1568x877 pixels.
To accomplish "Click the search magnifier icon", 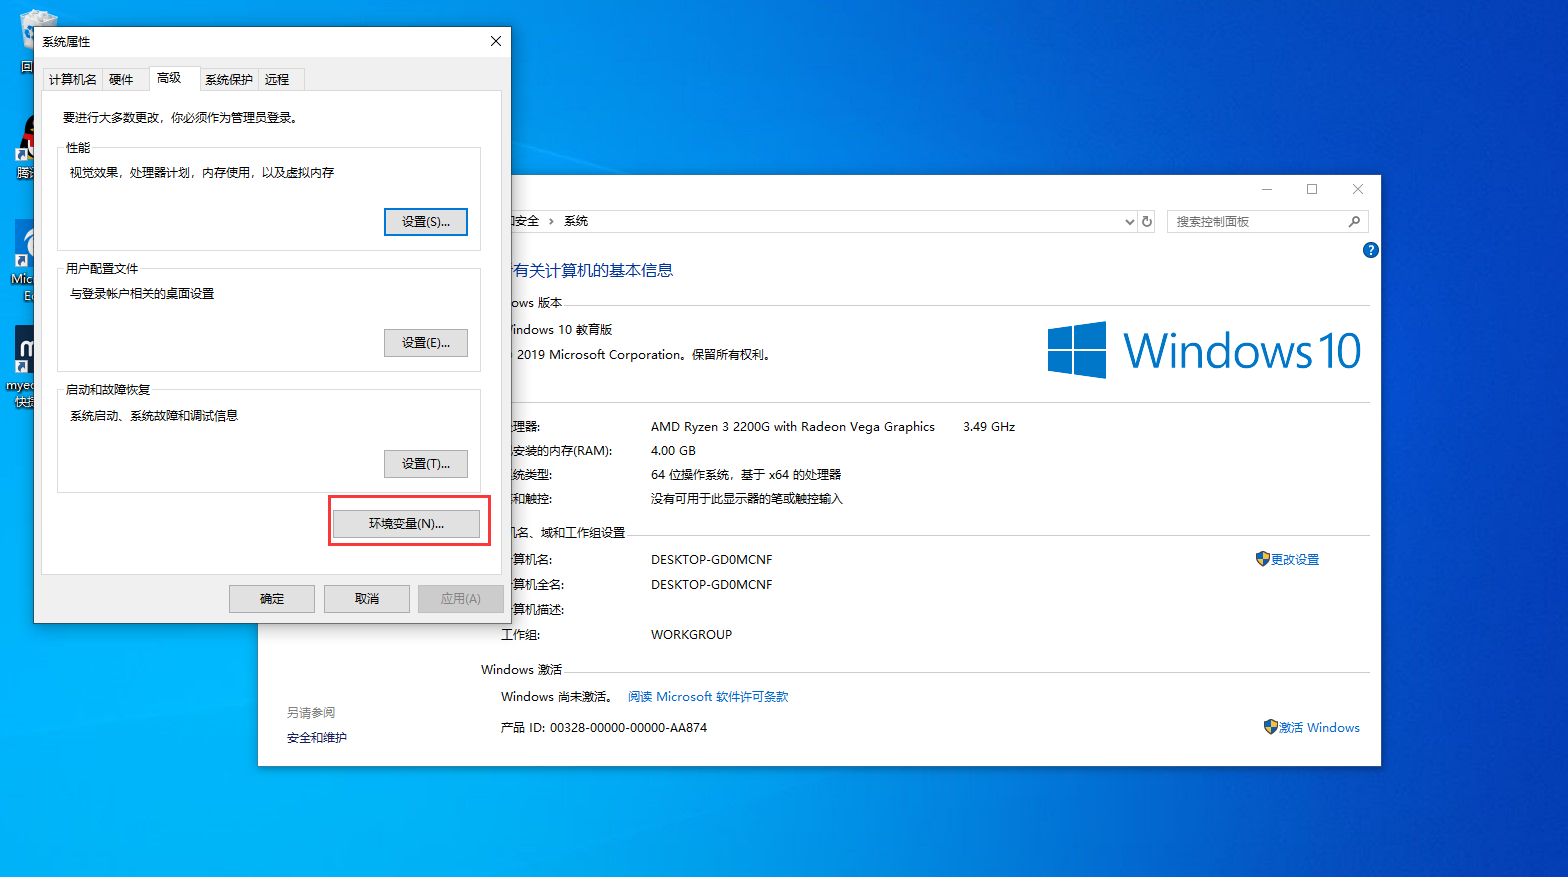I will (x=1354, y=222).
